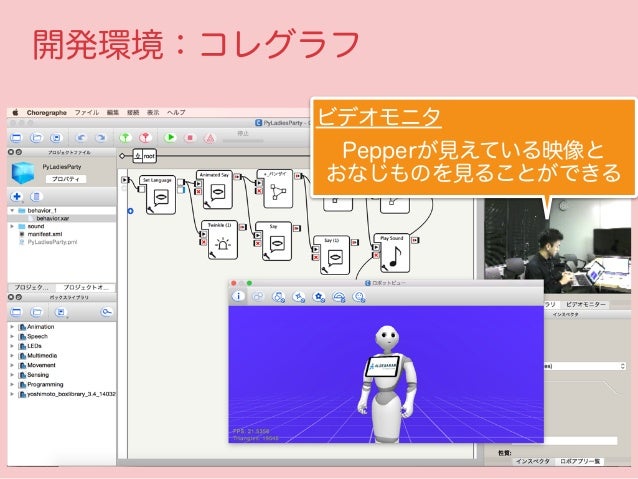This screenshot has height=479, width=638.
Task: Click the stop input on Animated Say box
Action: [198, 192]
